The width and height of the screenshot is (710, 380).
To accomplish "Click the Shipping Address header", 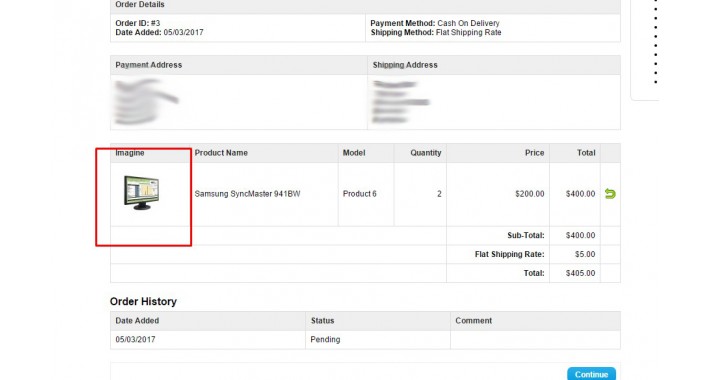I will point(405,65).
